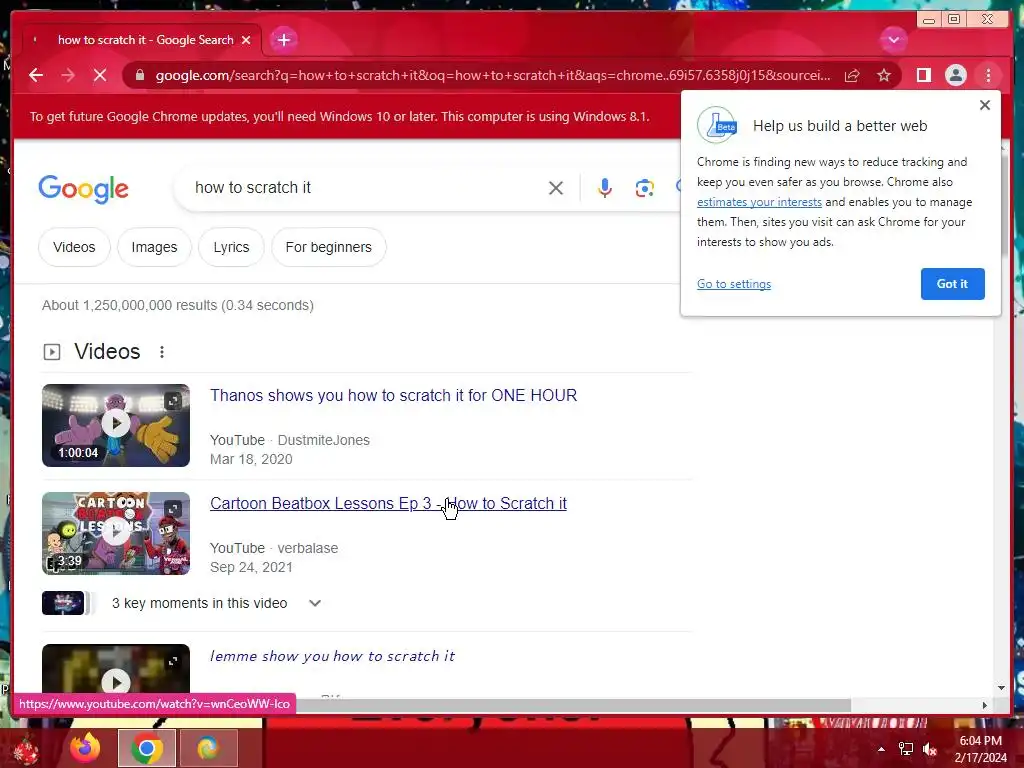
Task: Close the Google Search tab
Action: click(246, 40)
